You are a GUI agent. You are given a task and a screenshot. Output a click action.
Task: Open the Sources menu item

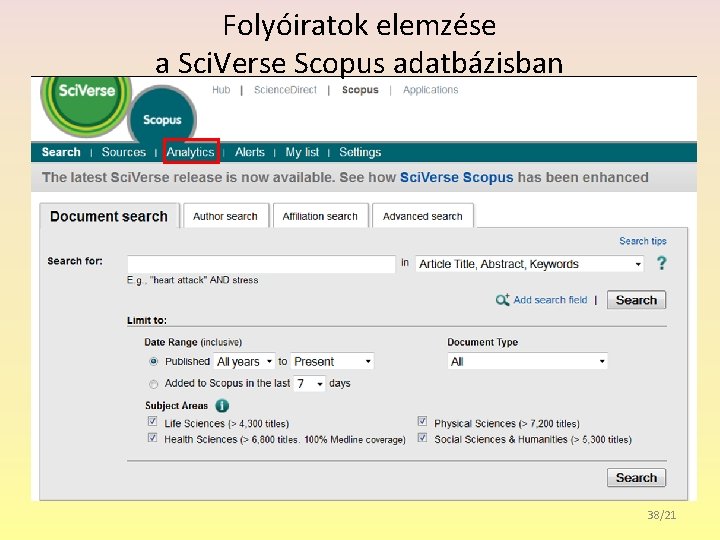(x=124, y=152)
